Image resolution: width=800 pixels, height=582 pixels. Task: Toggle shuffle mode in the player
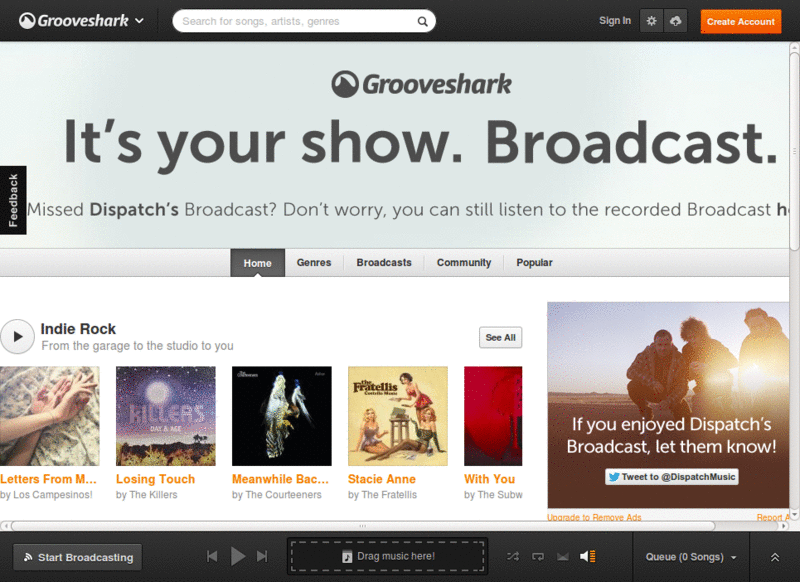coord(513,556)
